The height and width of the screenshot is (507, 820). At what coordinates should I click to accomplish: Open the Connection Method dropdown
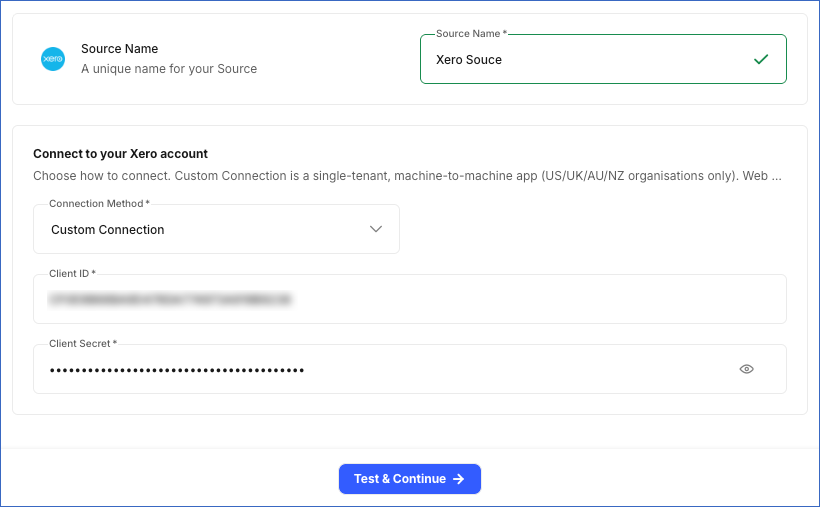point(217,229)
